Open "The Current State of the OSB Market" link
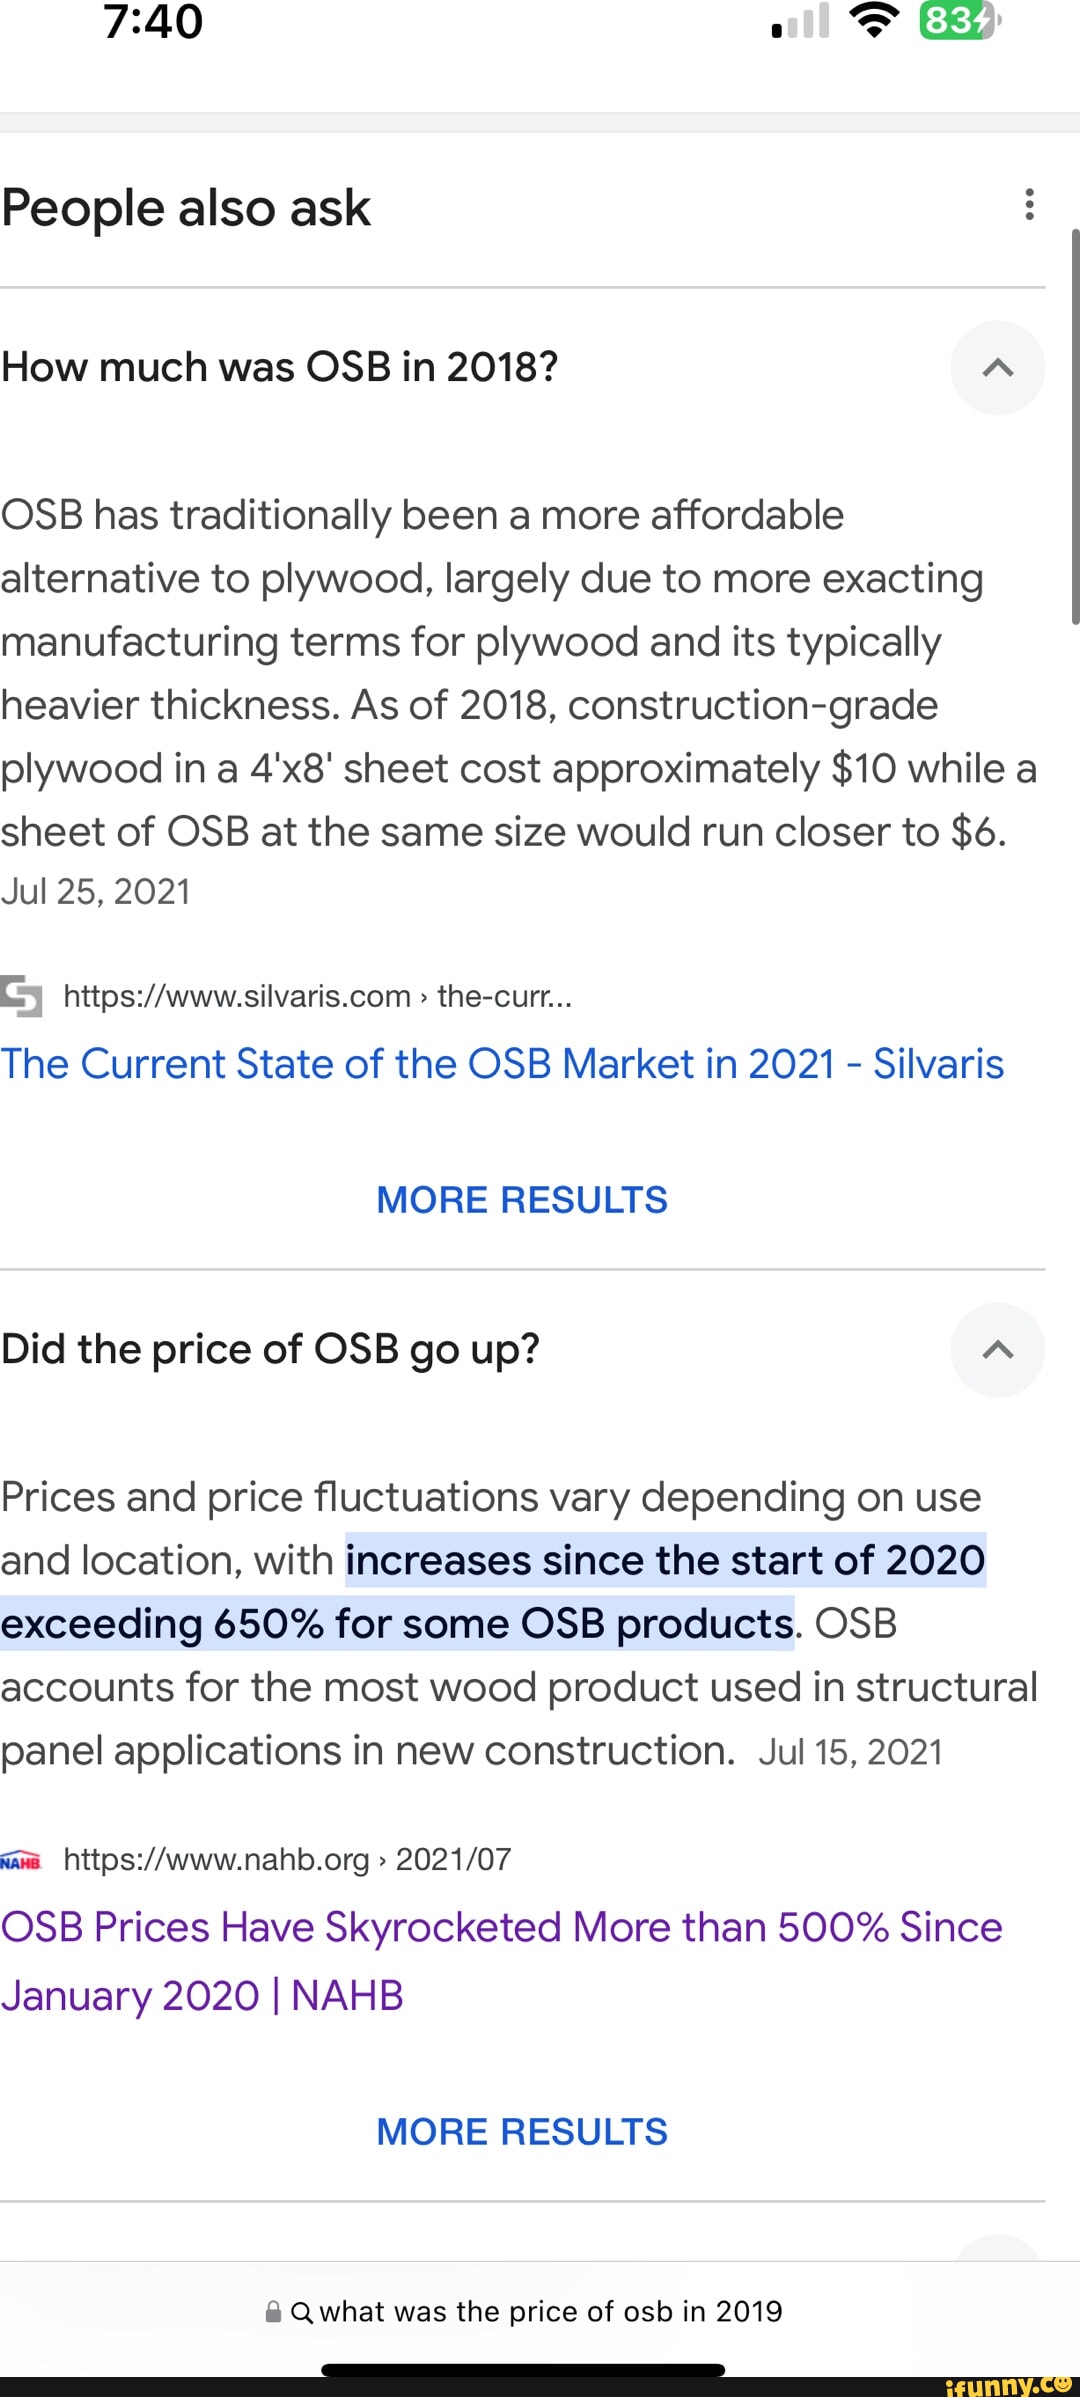Image resolution: width=1080 pixels, height=2397 pixels. tap(502, 1064)
